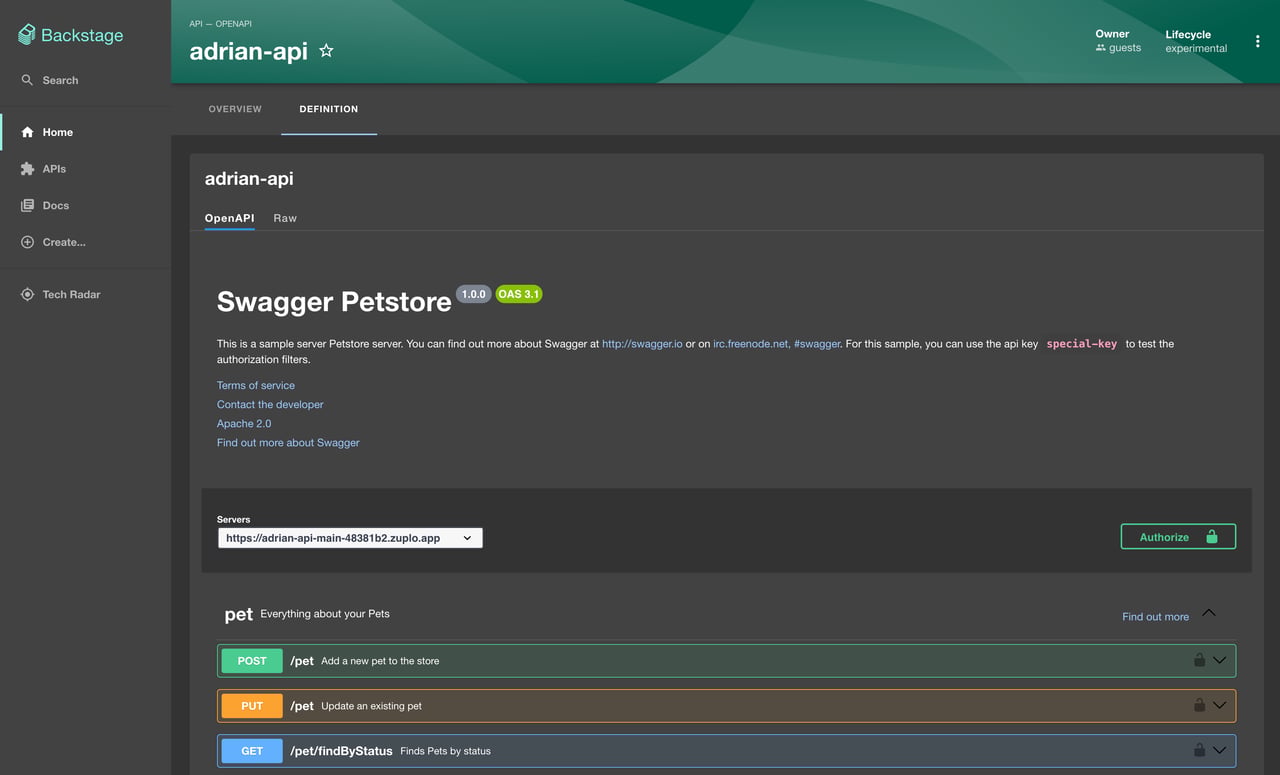Click the 'API — OPENAPI' header label
The width and height of the screenshot is (1280, 775).
(x=220, y=23)
